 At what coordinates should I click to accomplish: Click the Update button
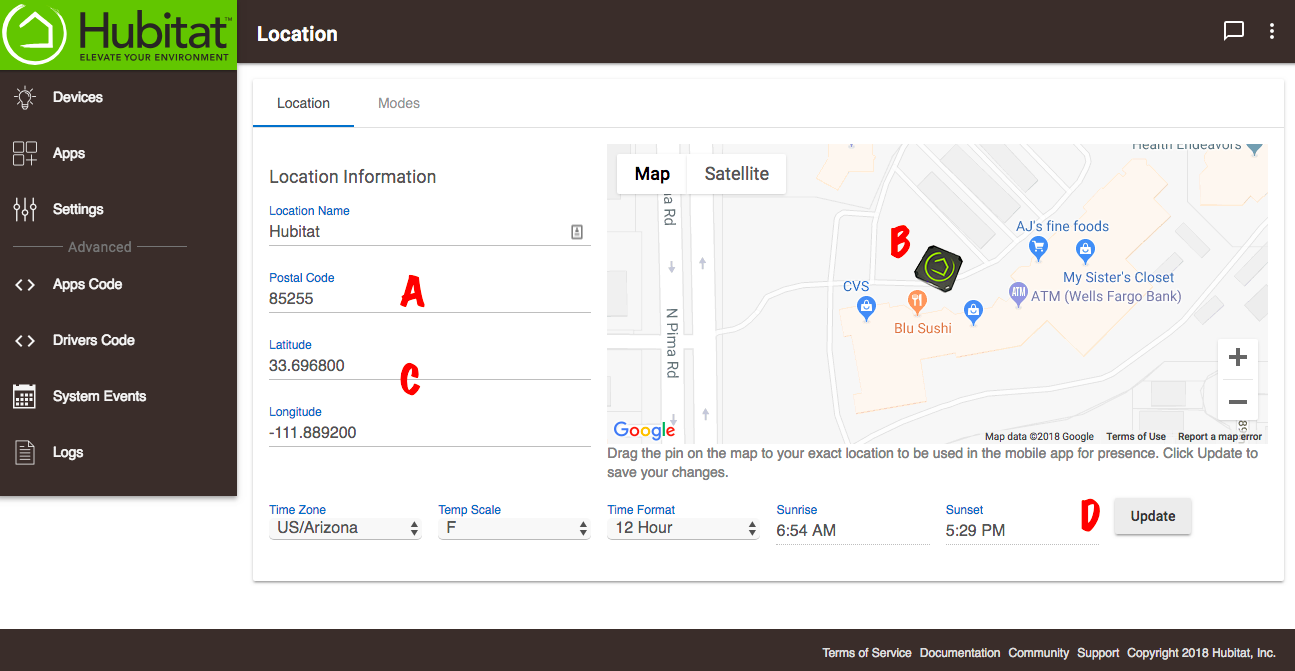coord(1153,517)
